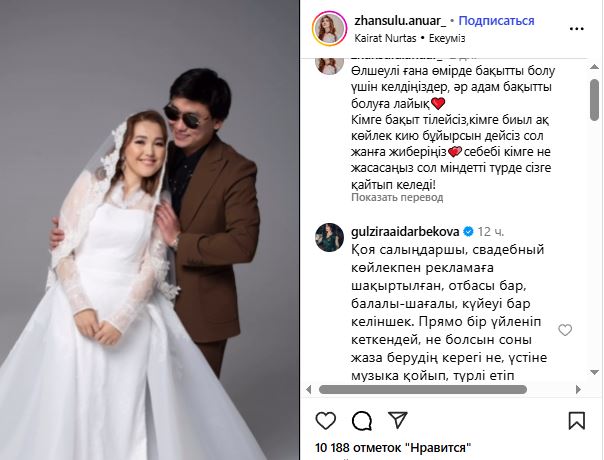Open zhansulu.anuar_ profile picture in header

(x=329, y=29)
